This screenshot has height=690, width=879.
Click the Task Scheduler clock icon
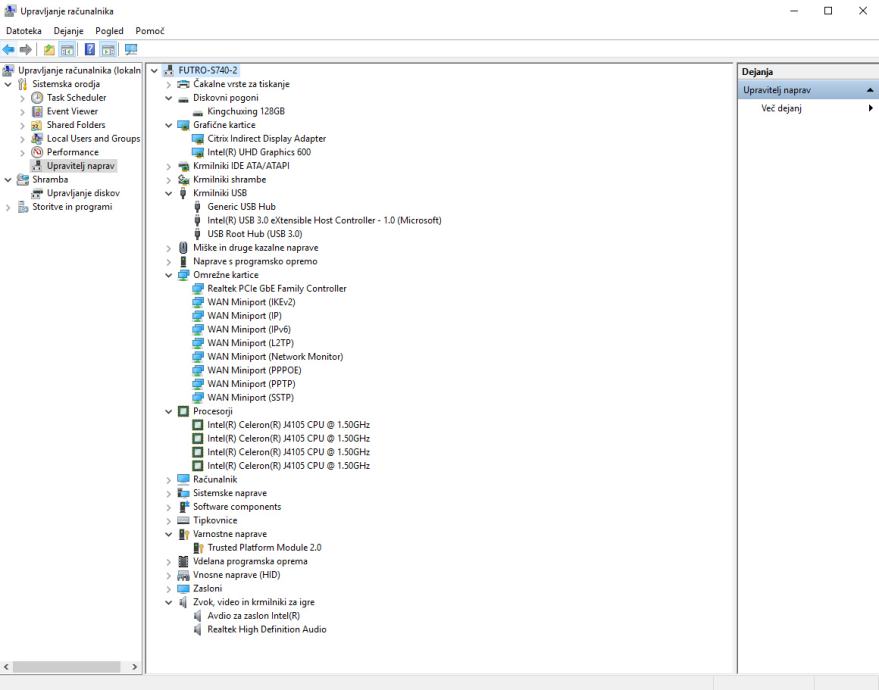click(x=37, y=98)
